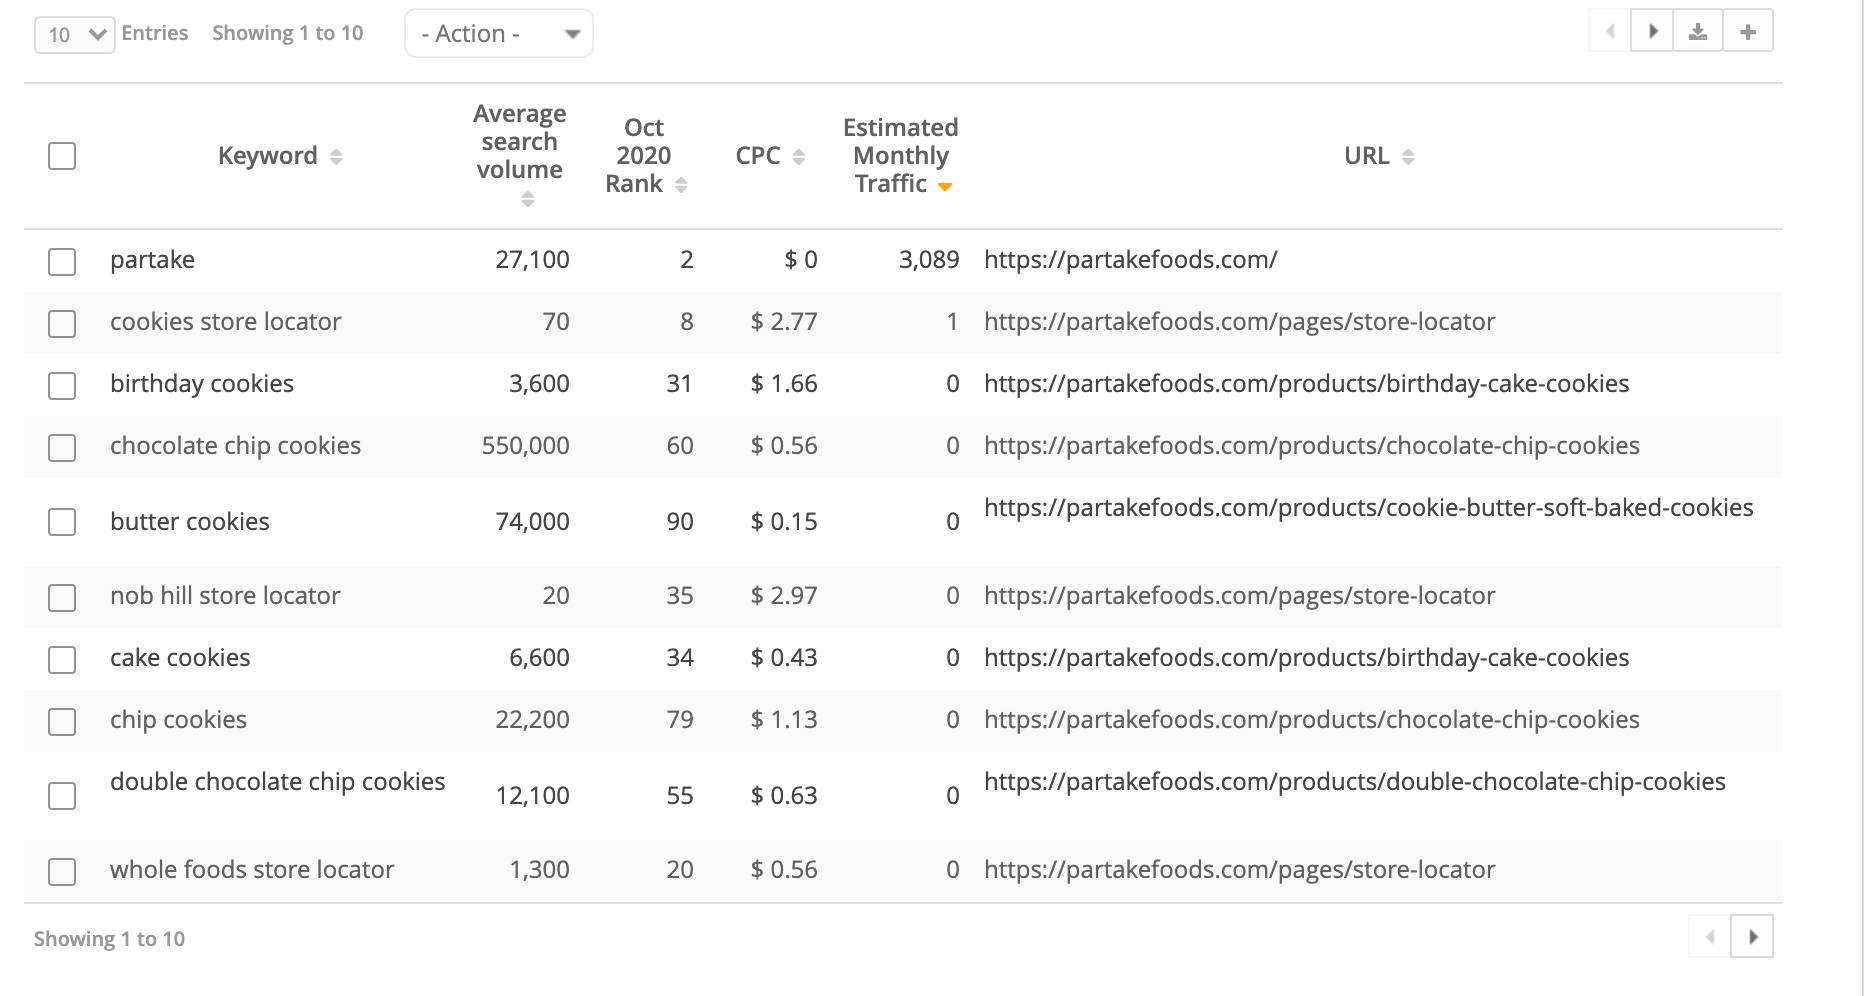Click CPC value $ 1.13
This screenshot has height=996, width=1864.
[x=784, y=720]
